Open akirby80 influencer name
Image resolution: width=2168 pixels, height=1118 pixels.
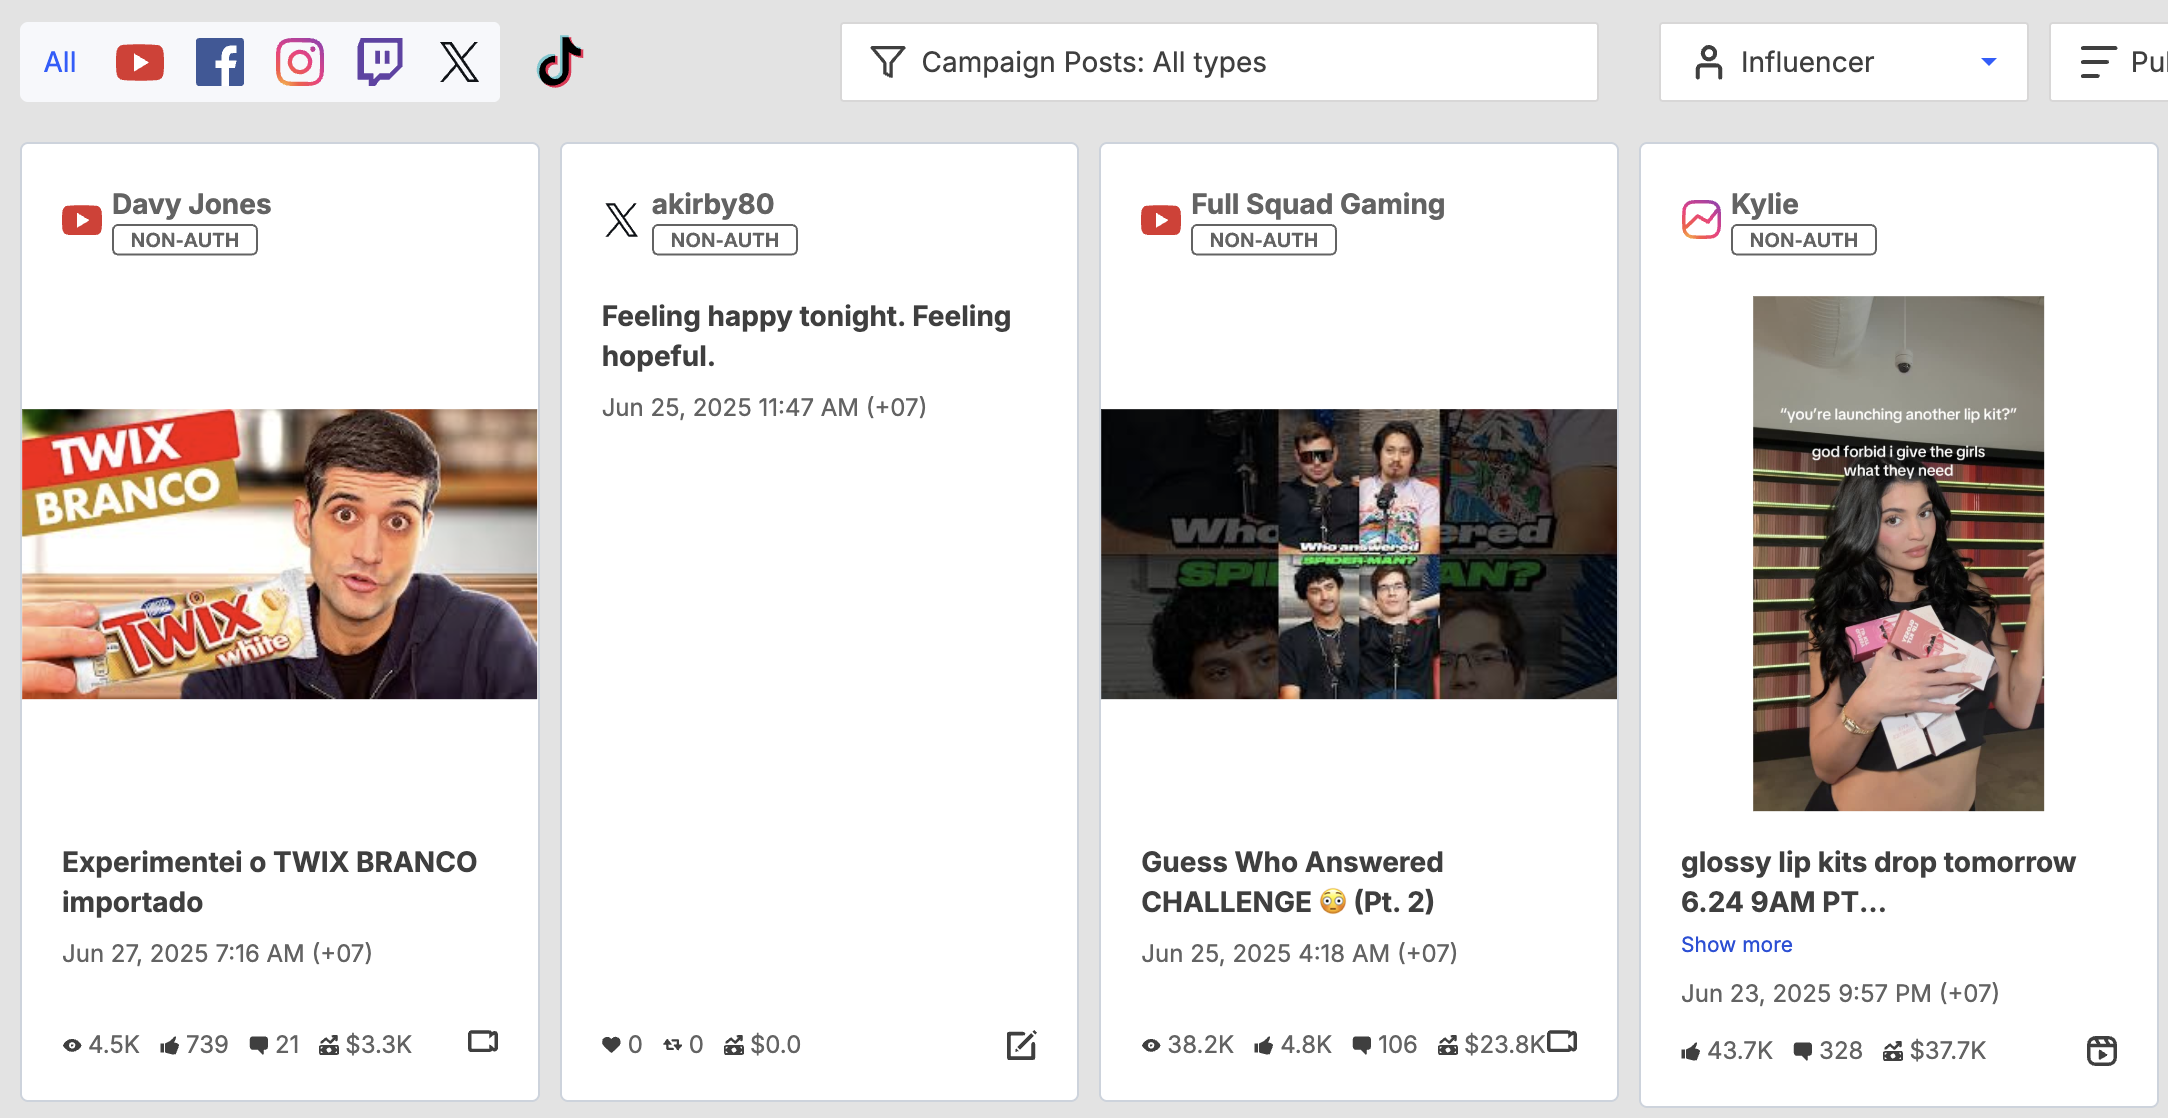click(713, 204)
